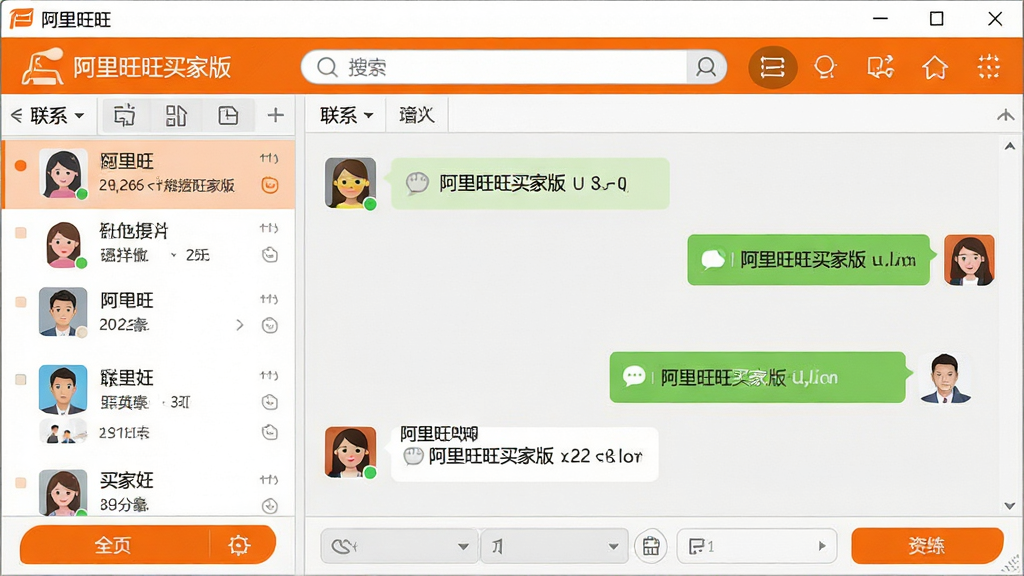Open the second dropdown in bottom chat toolbar
This screenshot has height=576, width=1024.
(554, 546)
